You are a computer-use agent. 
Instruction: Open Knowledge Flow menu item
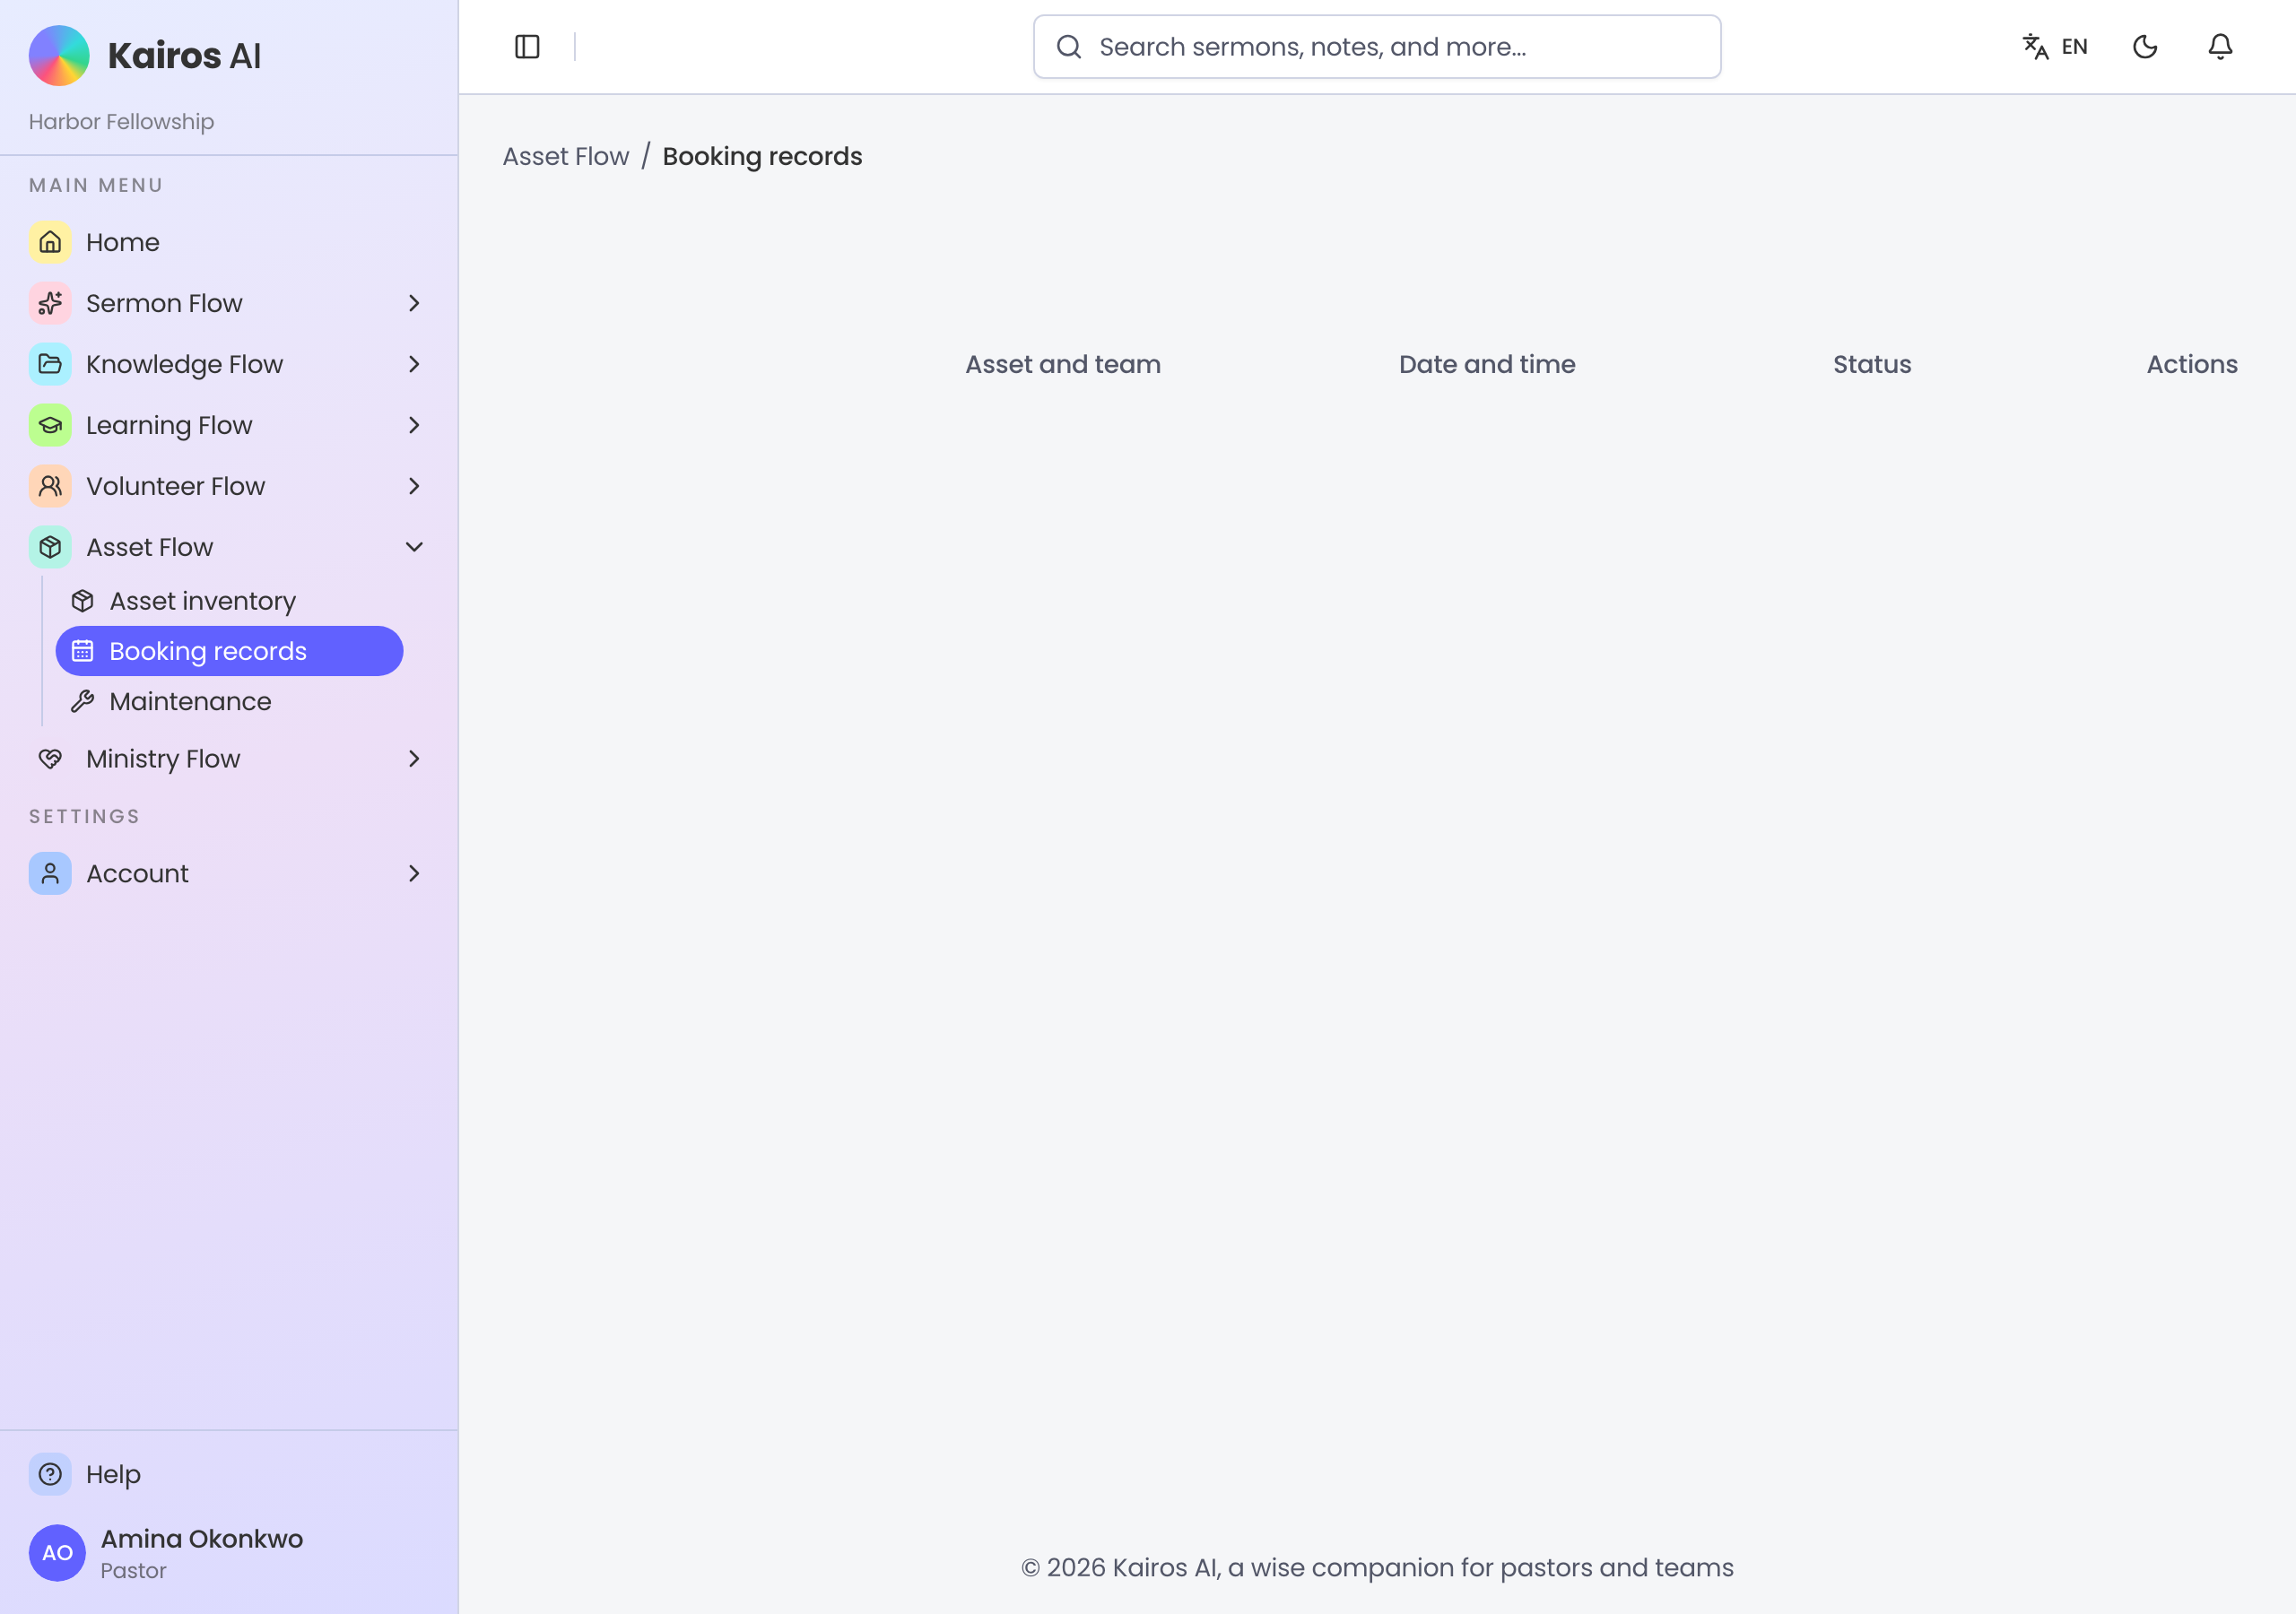[x=229, y=364]
